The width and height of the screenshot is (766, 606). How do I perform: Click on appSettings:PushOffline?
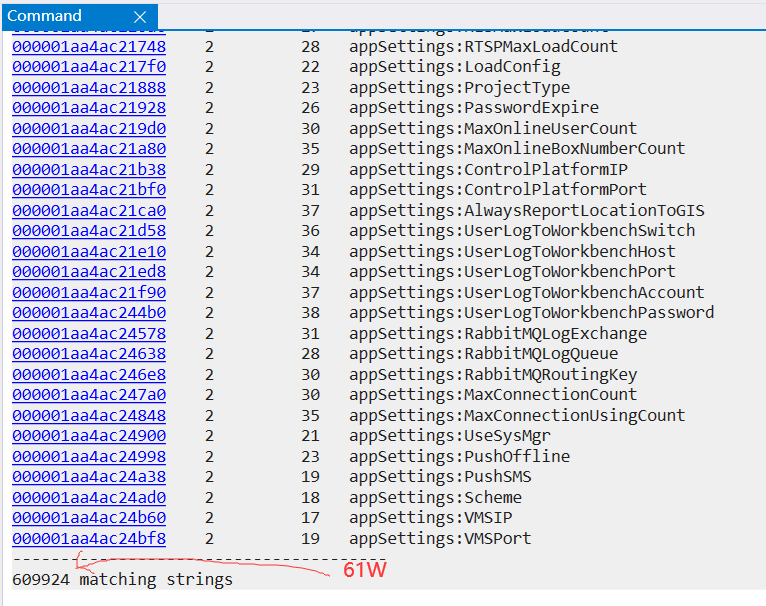pos(460,457)
